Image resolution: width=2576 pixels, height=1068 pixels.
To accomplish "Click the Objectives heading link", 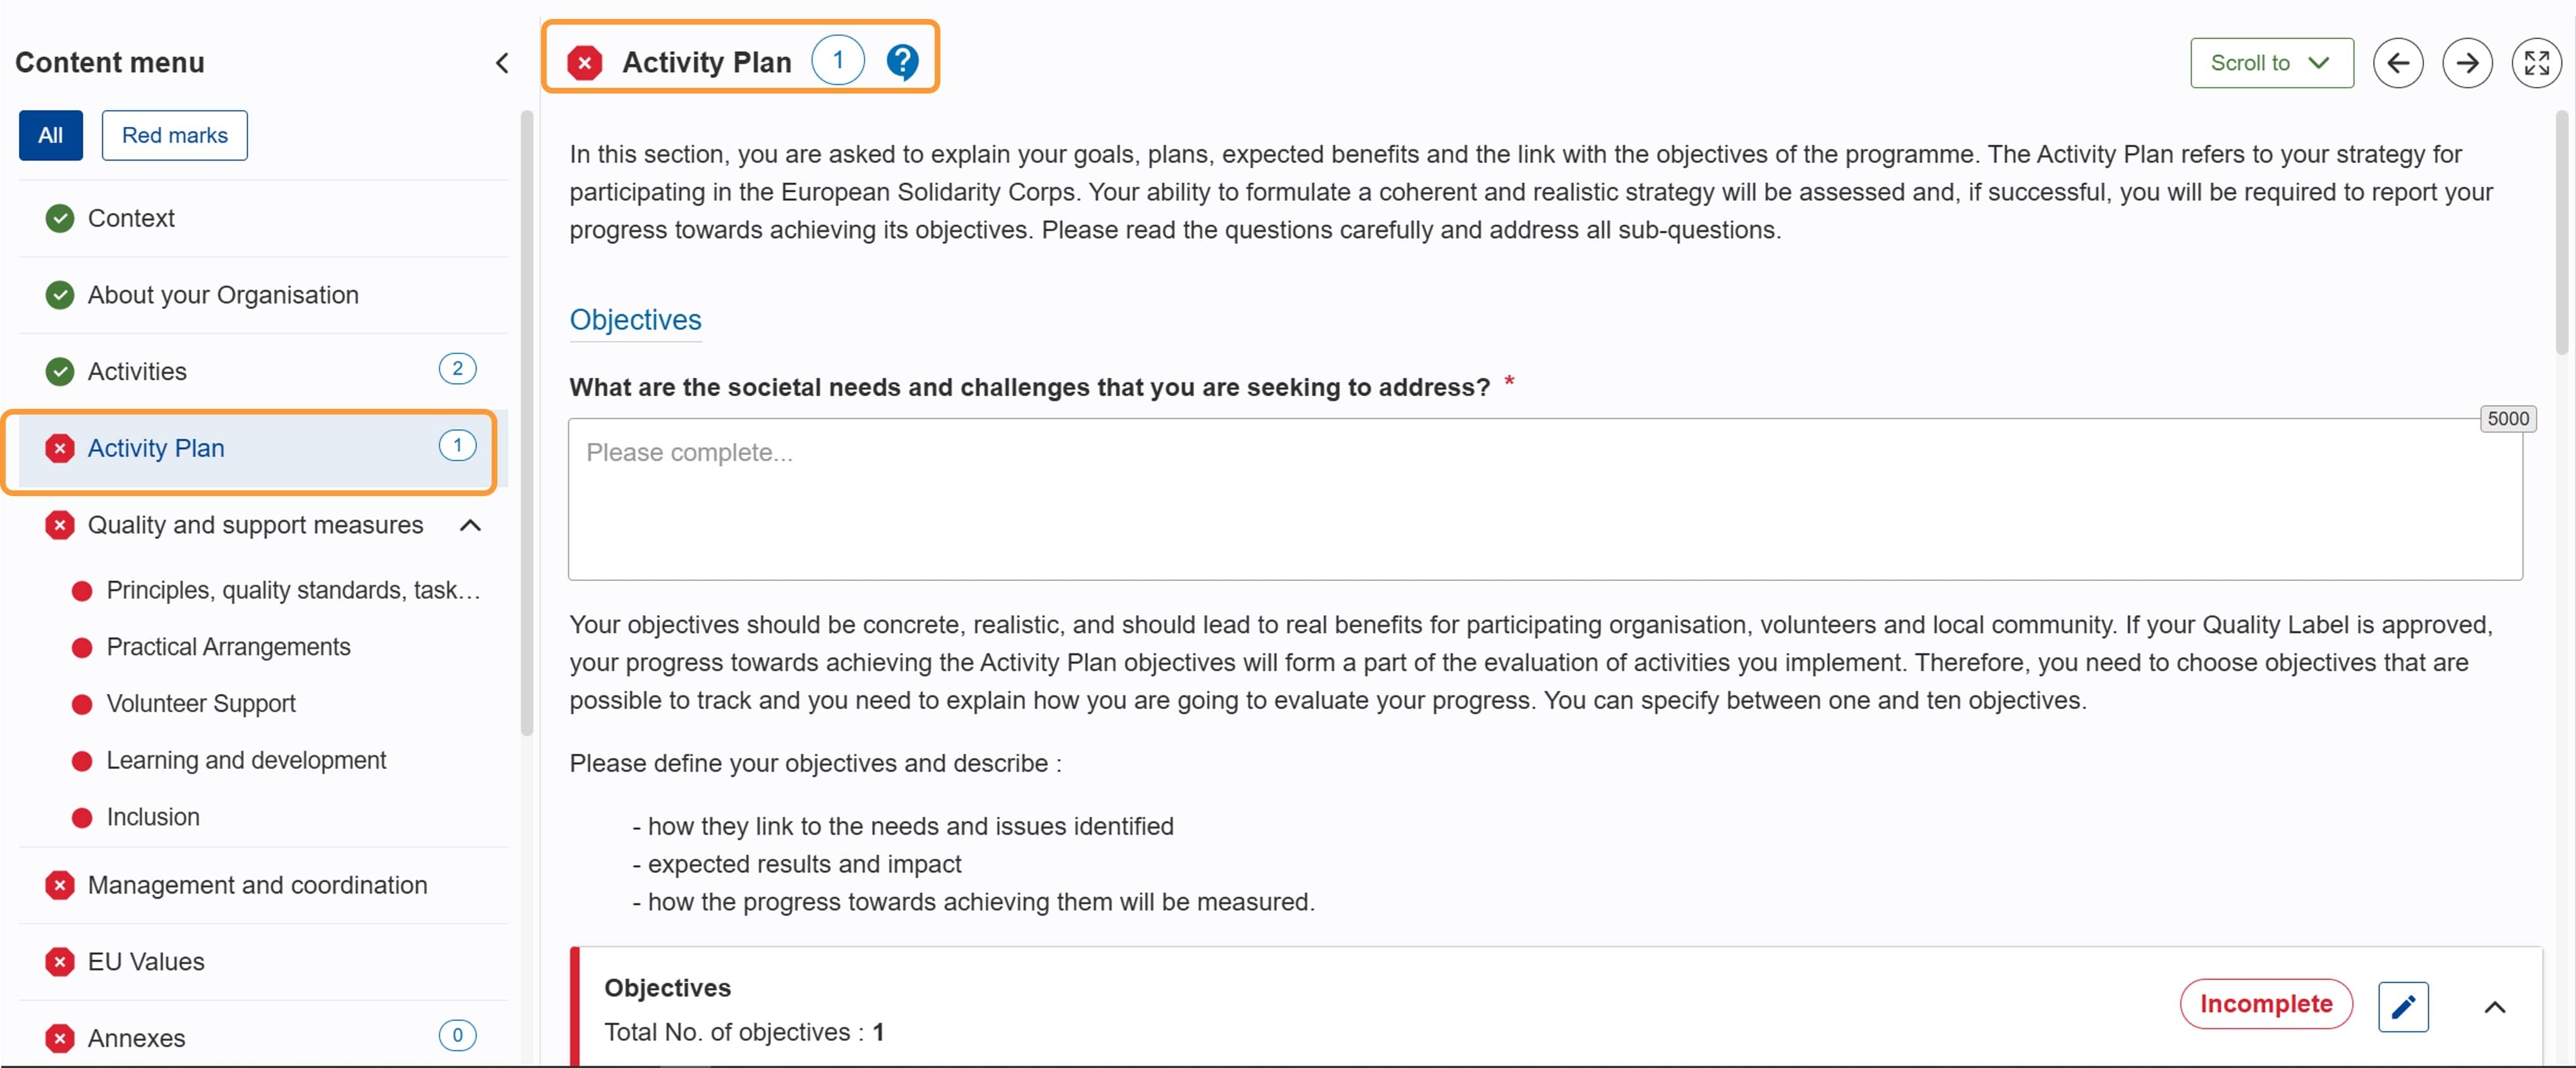I will point(635,320).
